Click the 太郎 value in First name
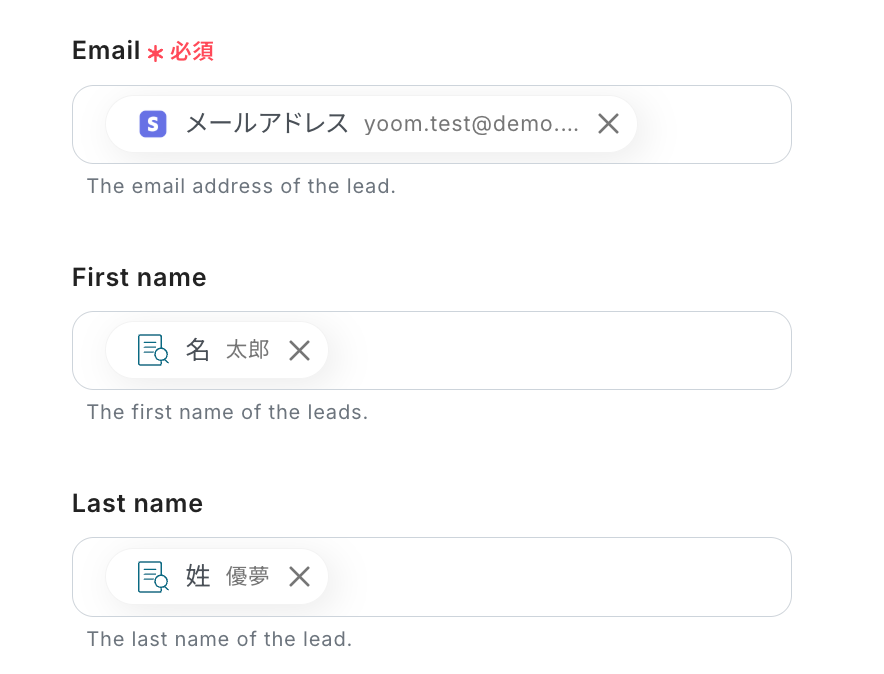 248,350
